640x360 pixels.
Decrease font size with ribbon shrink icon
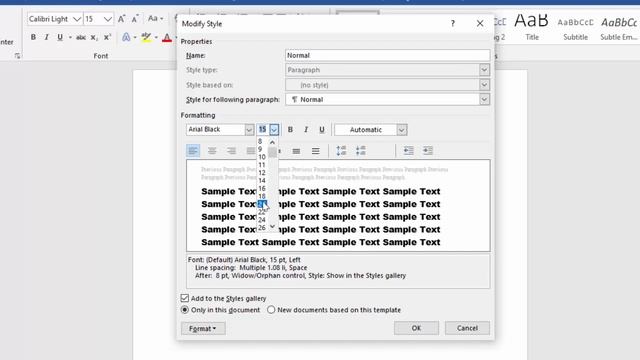point(135,19)
